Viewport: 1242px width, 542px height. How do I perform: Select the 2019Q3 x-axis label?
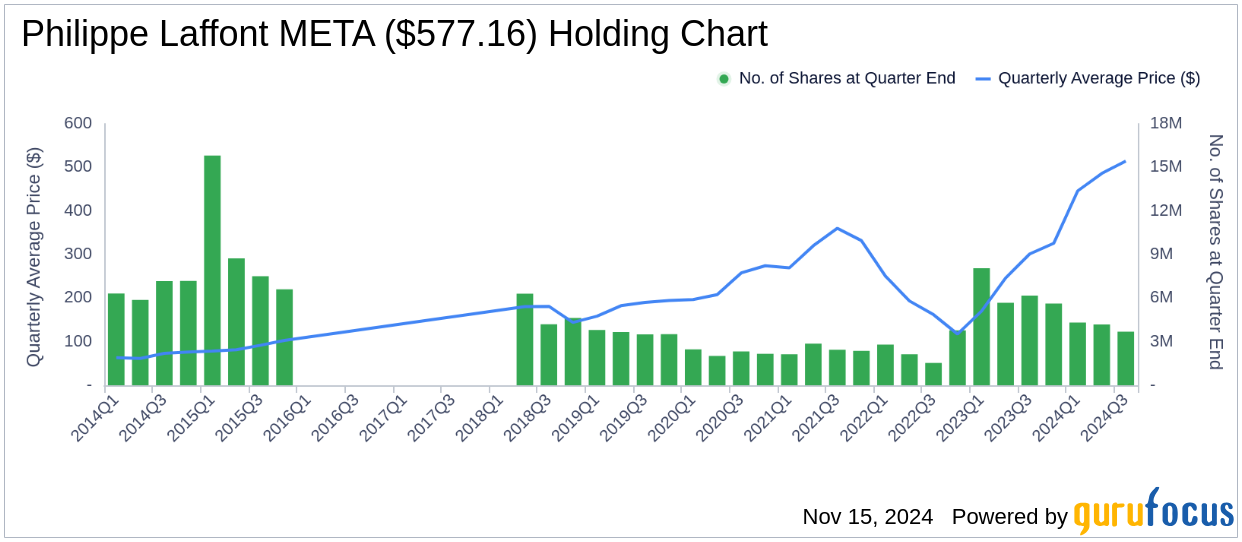(x=622, y=417)
